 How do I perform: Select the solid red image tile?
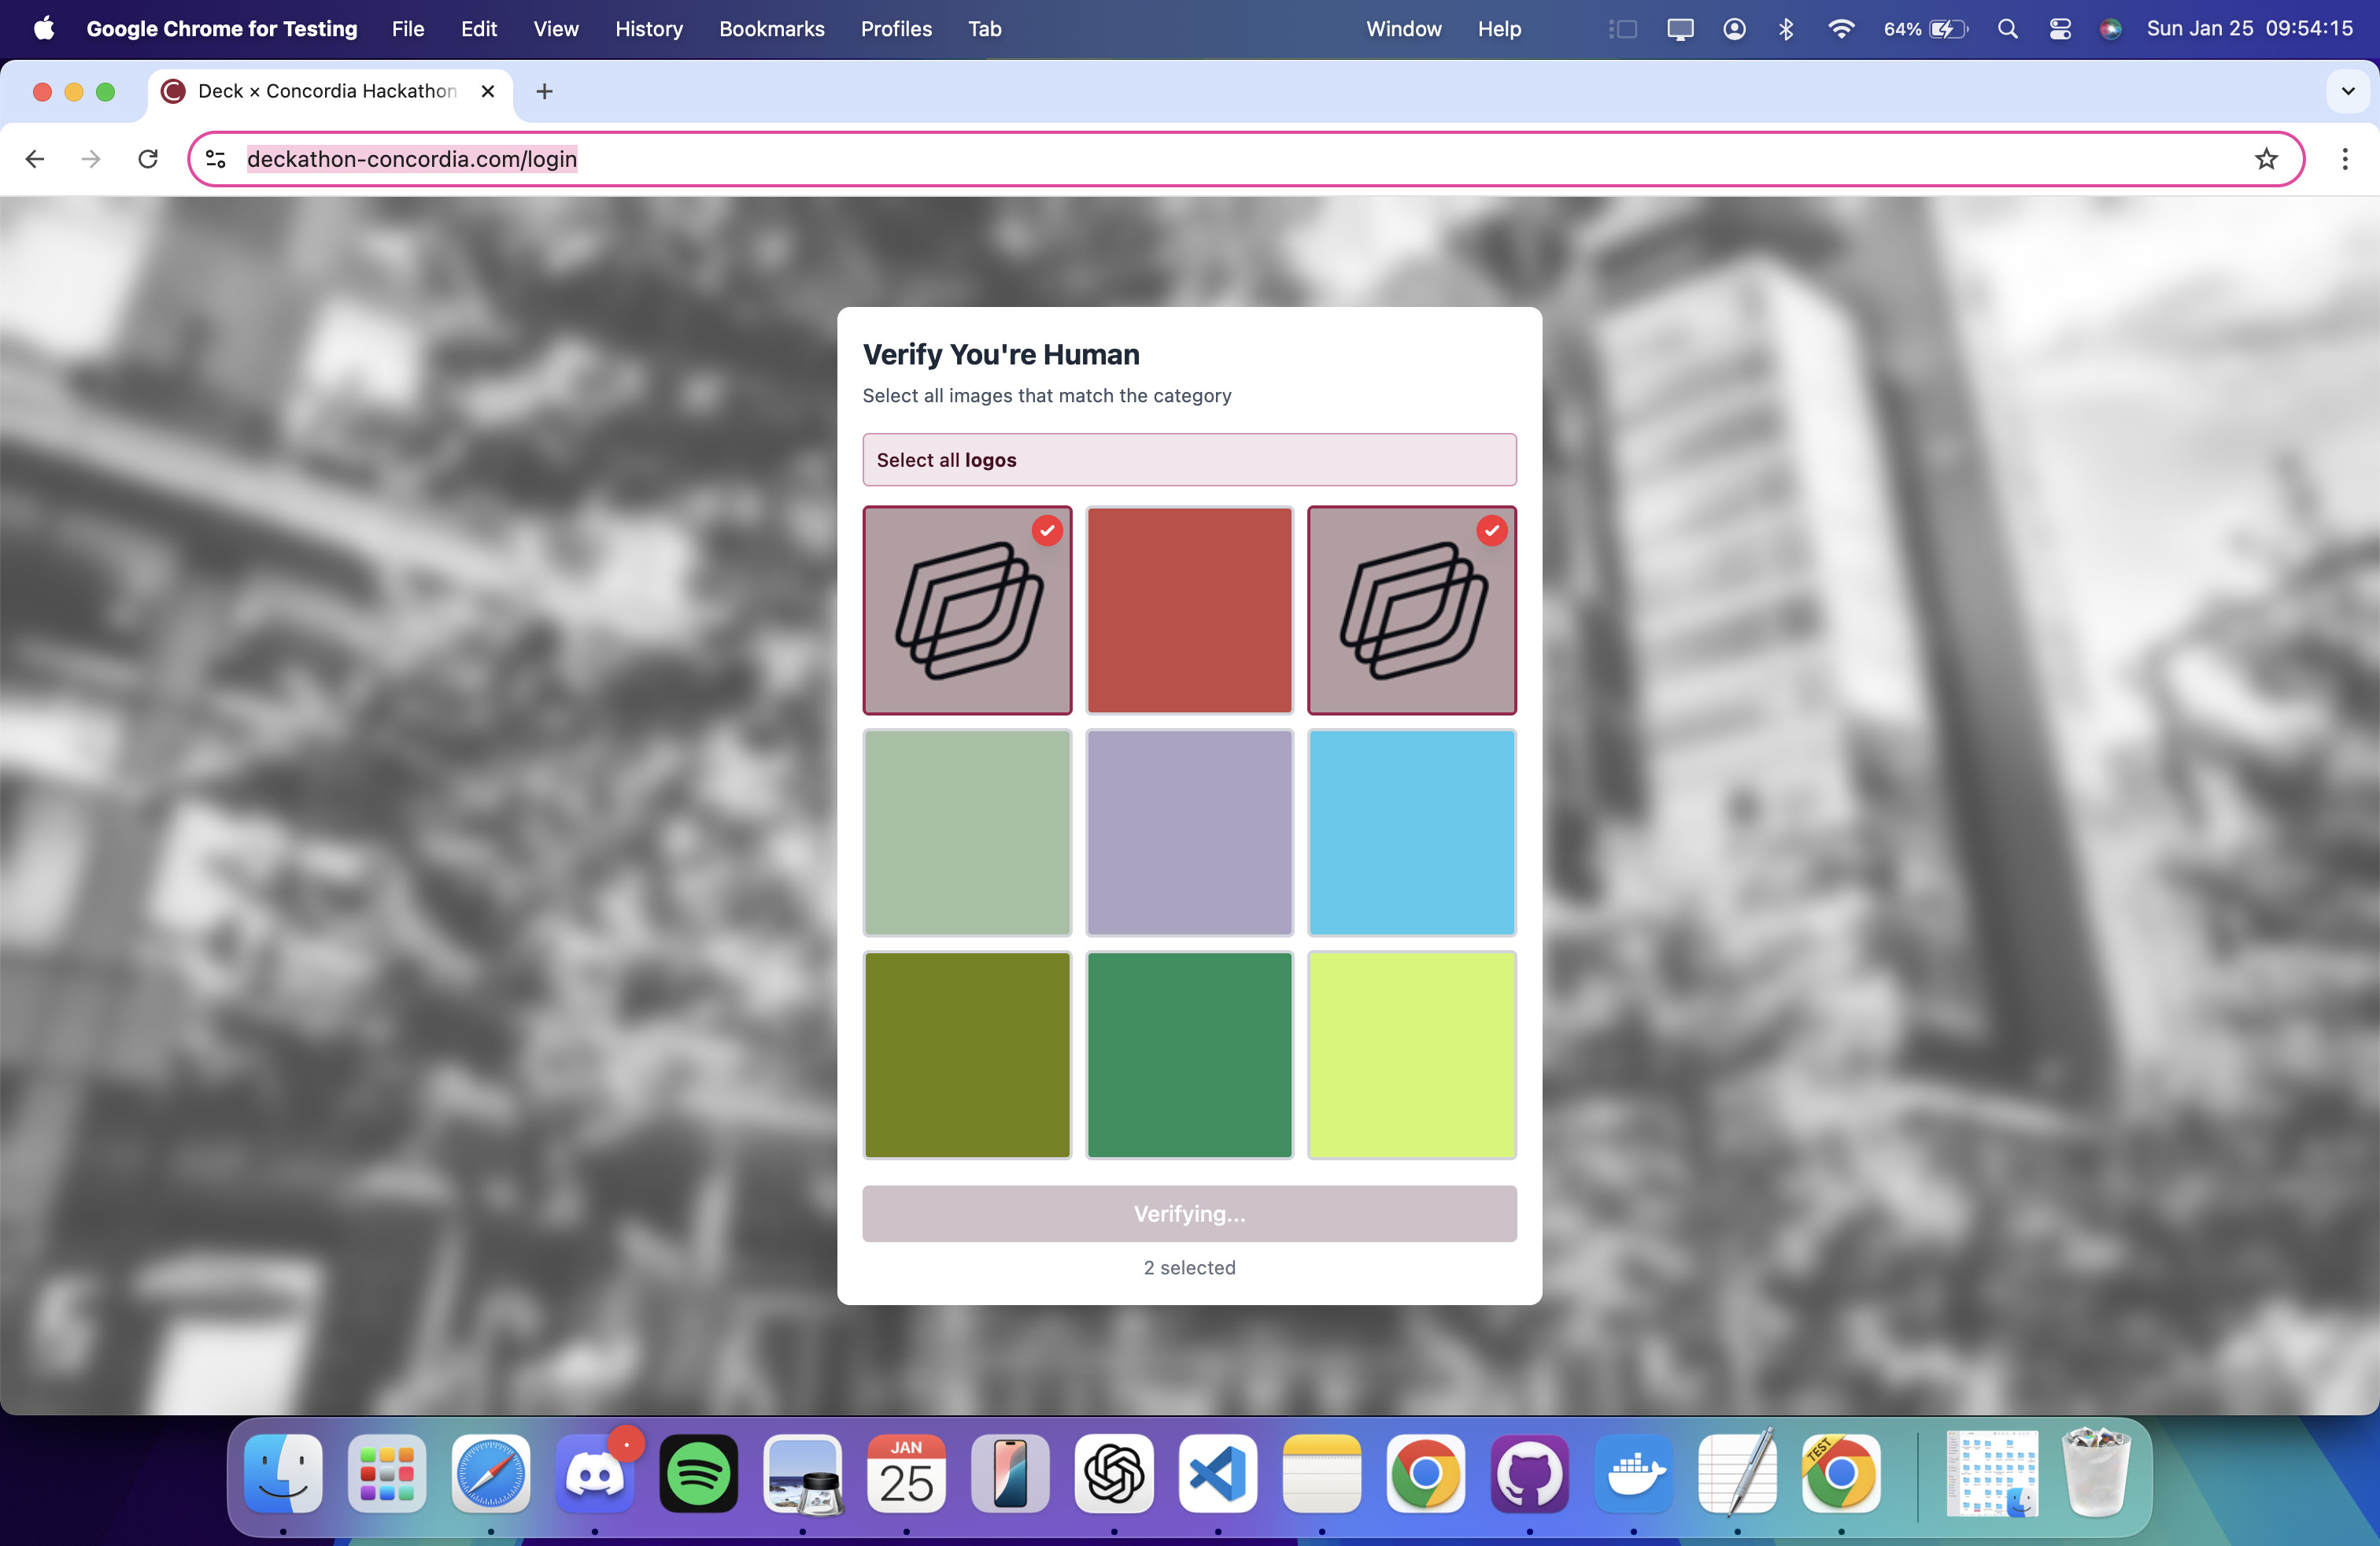(1189, 610)
